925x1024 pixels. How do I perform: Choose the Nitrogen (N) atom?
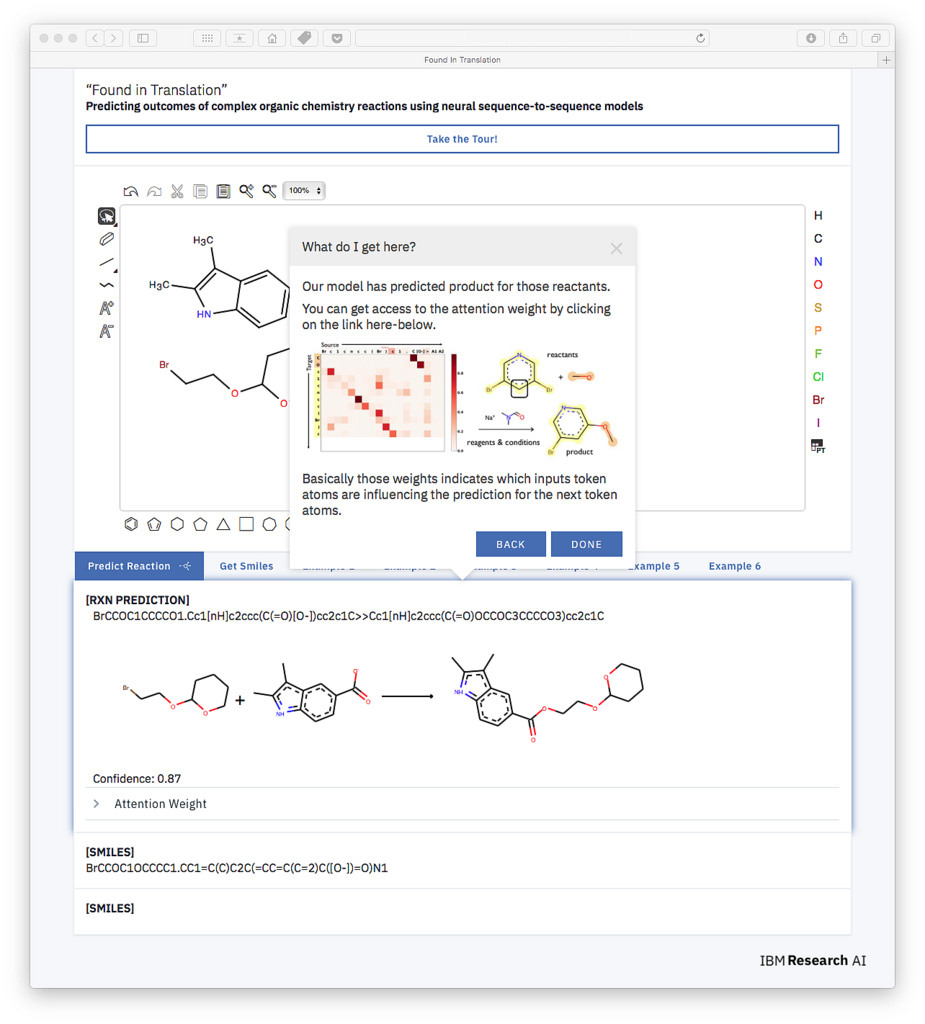click(818, 262)
